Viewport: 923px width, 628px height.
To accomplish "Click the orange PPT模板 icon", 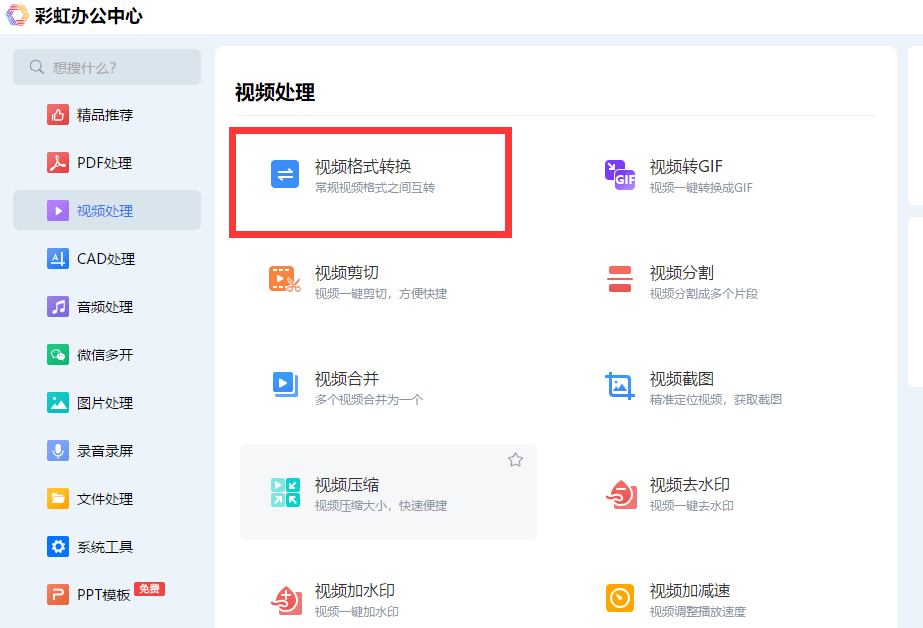I will point(58,594).
